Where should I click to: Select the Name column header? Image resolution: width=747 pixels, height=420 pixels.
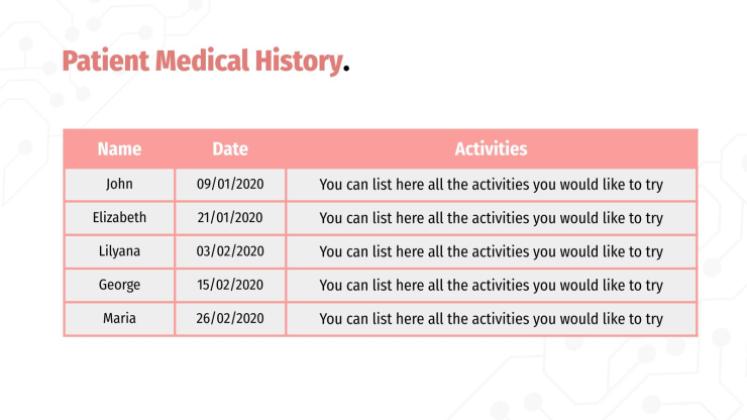(x=119, y=149)
